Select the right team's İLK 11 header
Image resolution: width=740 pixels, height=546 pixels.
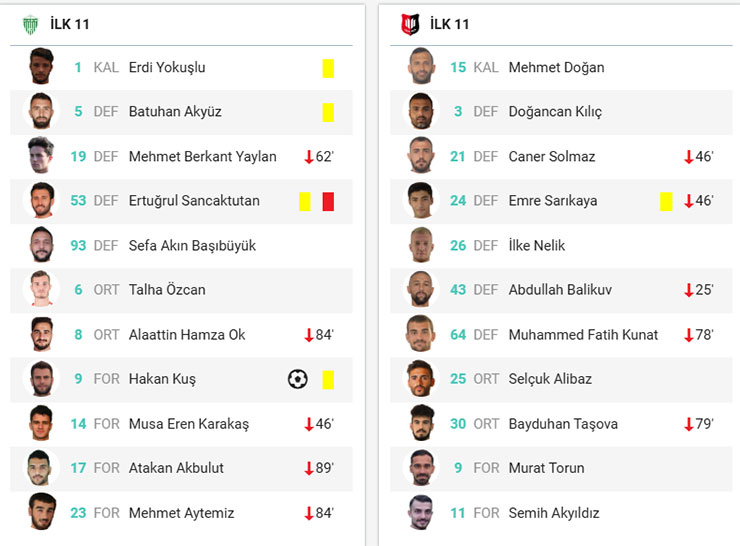pyautogui.click(x=449, y=24)
